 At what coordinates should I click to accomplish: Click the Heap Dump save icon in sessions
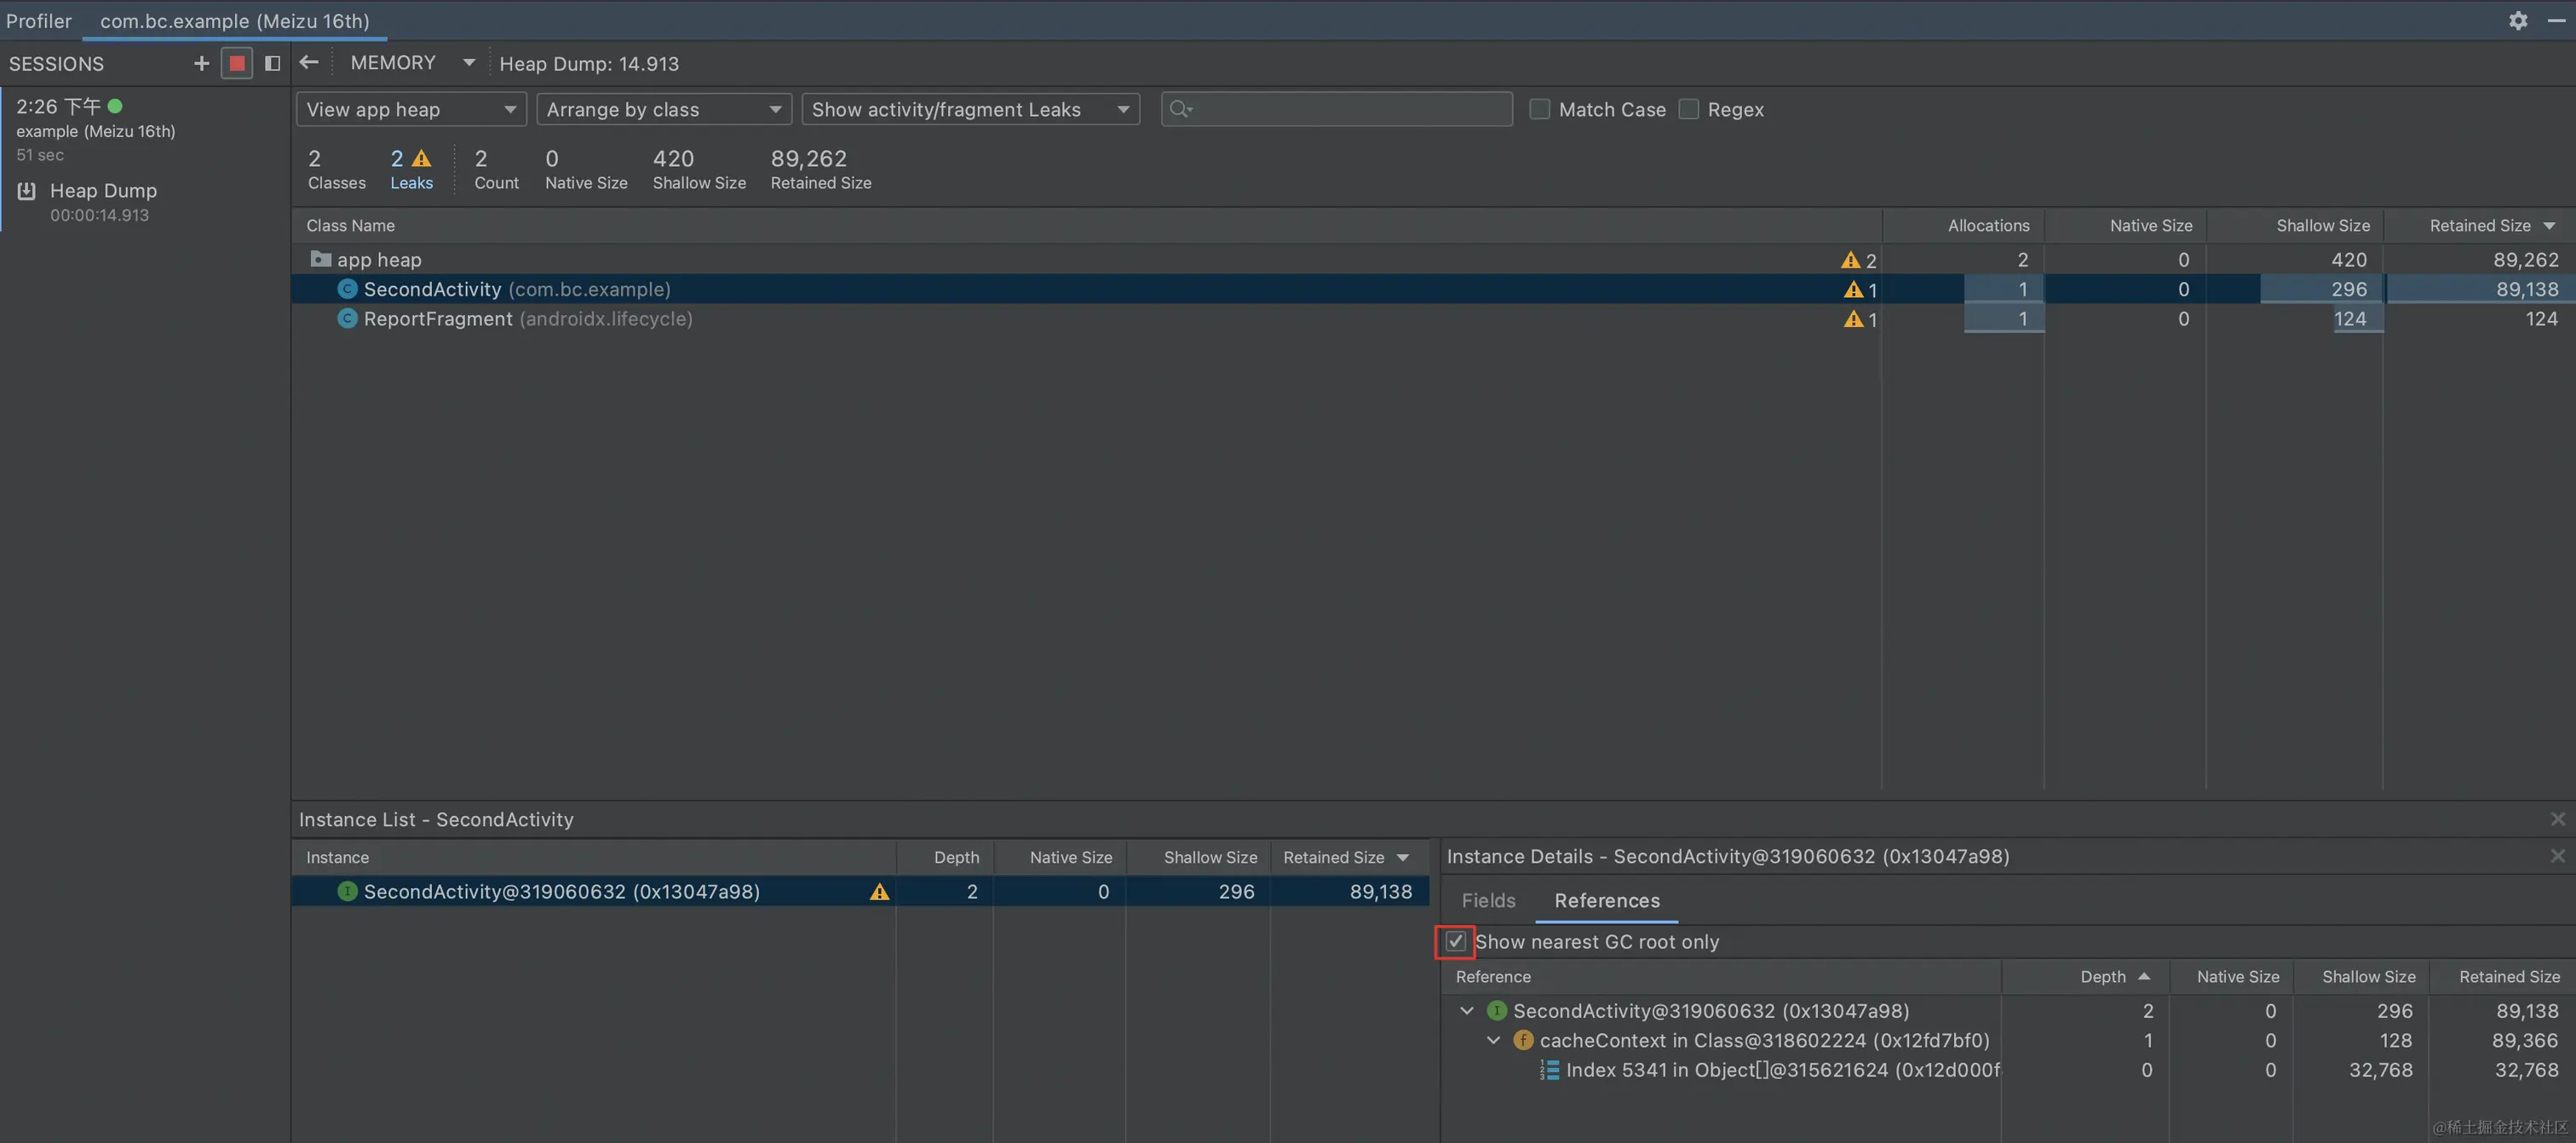(x=27, y=191)
